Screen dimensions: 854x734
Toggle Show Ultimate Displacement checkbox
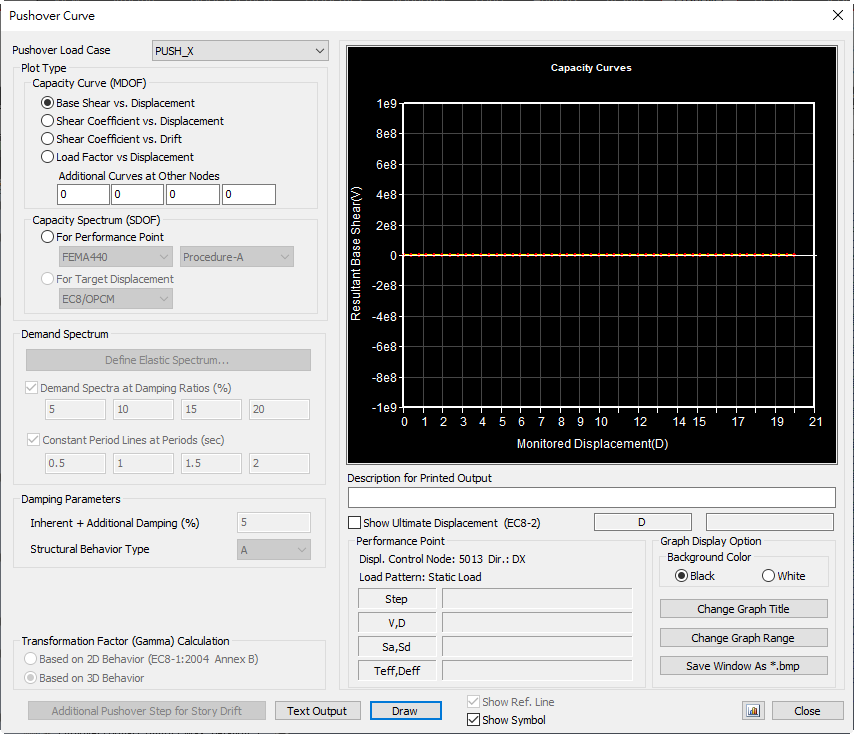coord(355,523)
